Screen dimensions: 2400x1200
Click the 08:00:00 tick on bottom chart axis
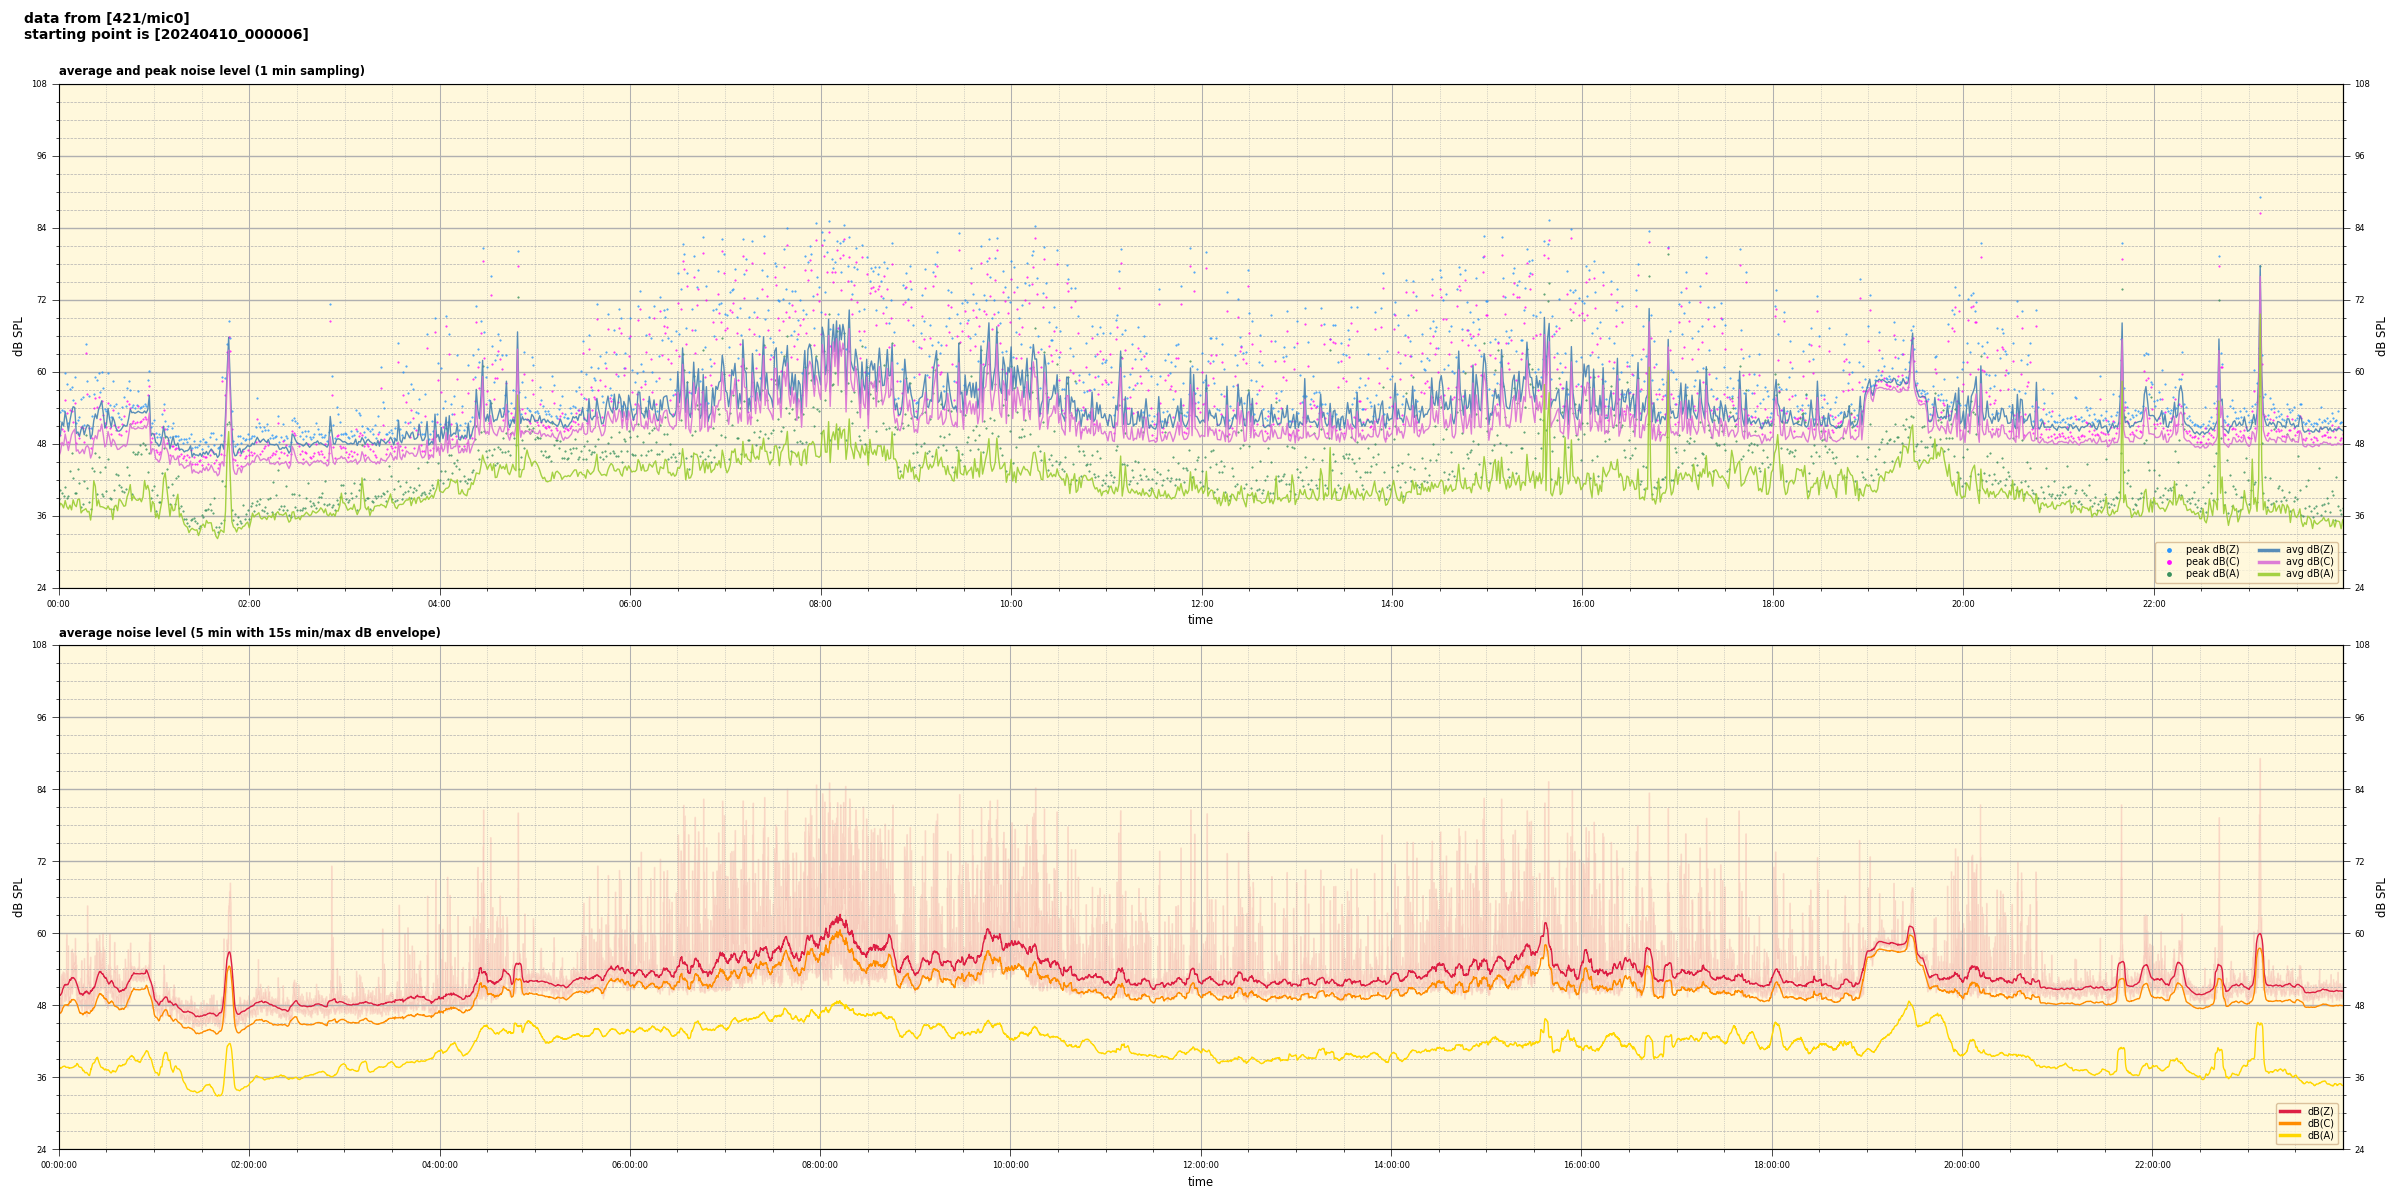tap(820, 1165)
